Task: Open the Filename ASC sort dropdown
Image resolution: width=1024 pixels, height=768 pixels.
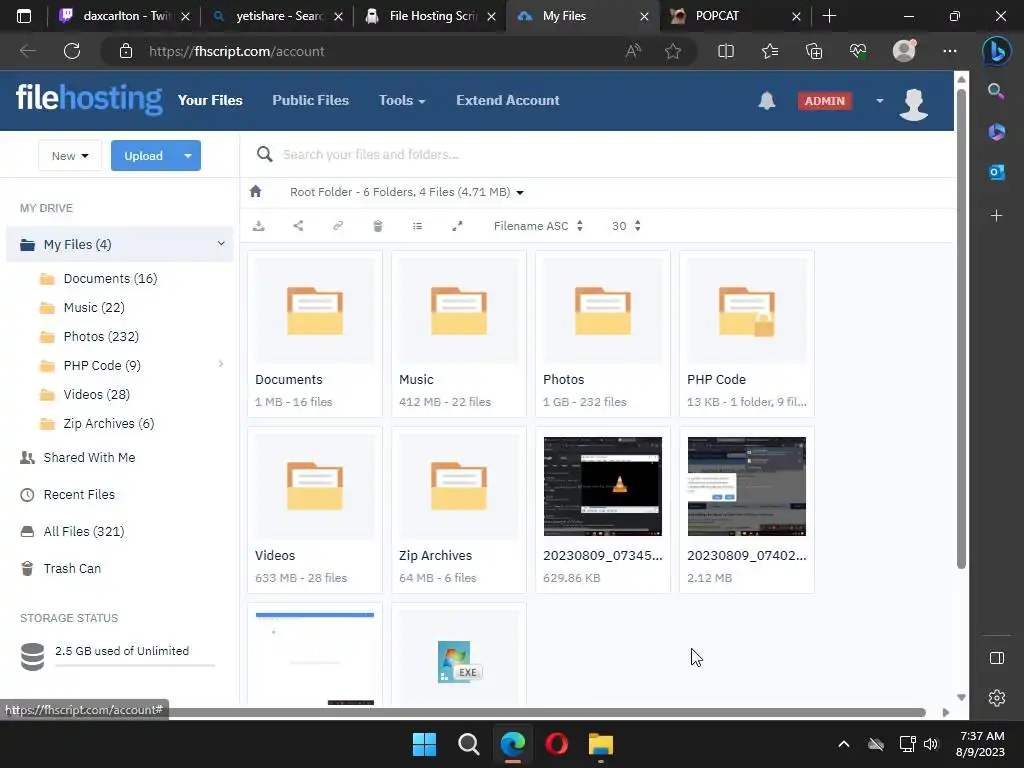Action: tap(538, 226)
